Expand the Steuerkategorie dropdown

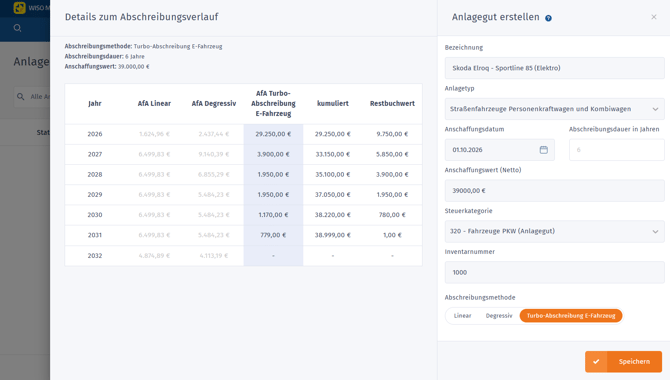(x=655, y=231)
